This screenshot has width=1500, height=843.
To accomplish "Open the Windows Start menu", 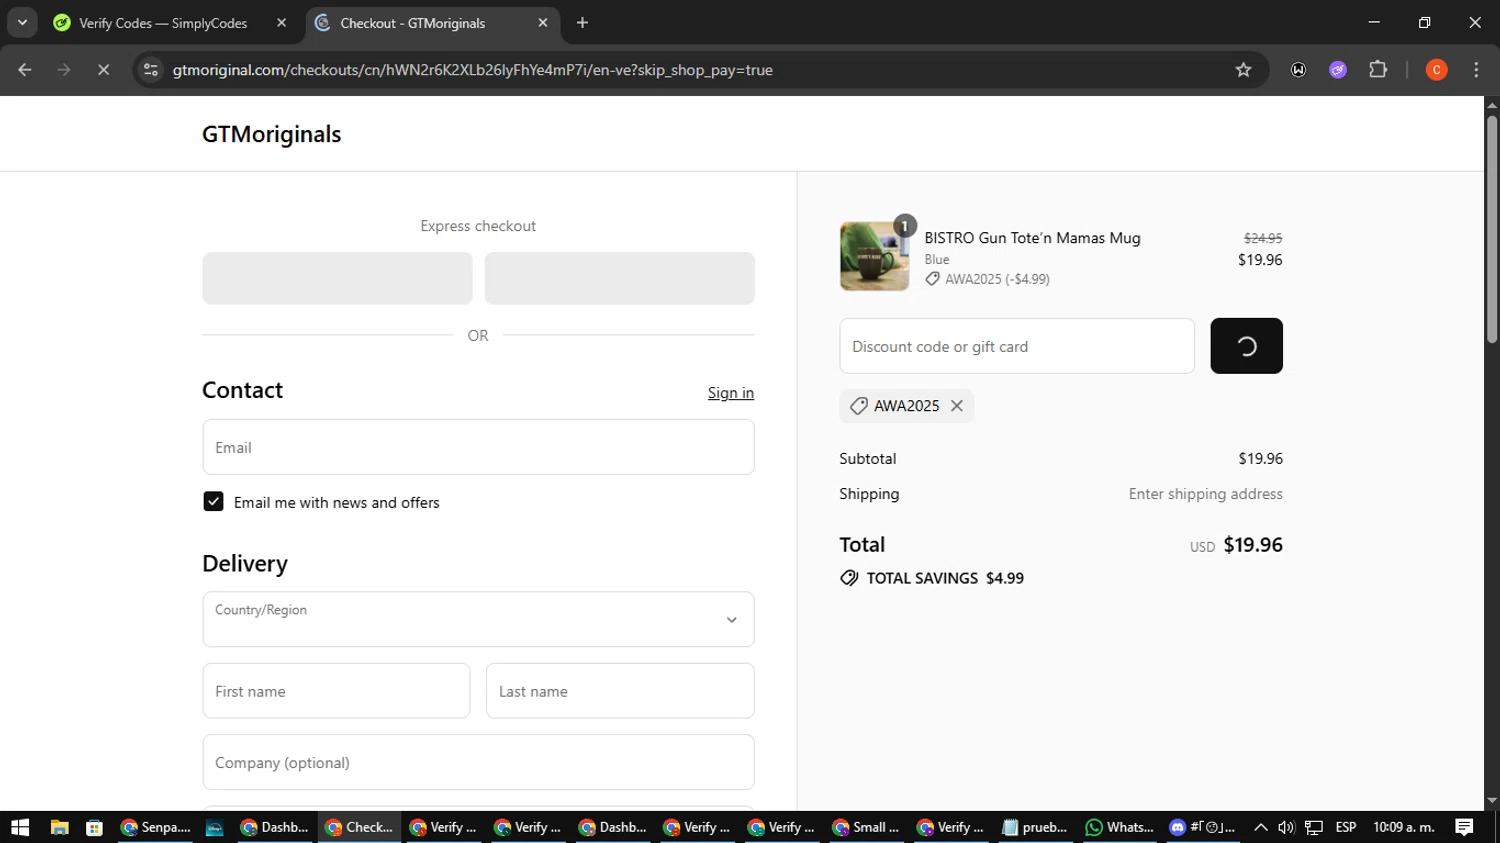I will tap(20, 827).
